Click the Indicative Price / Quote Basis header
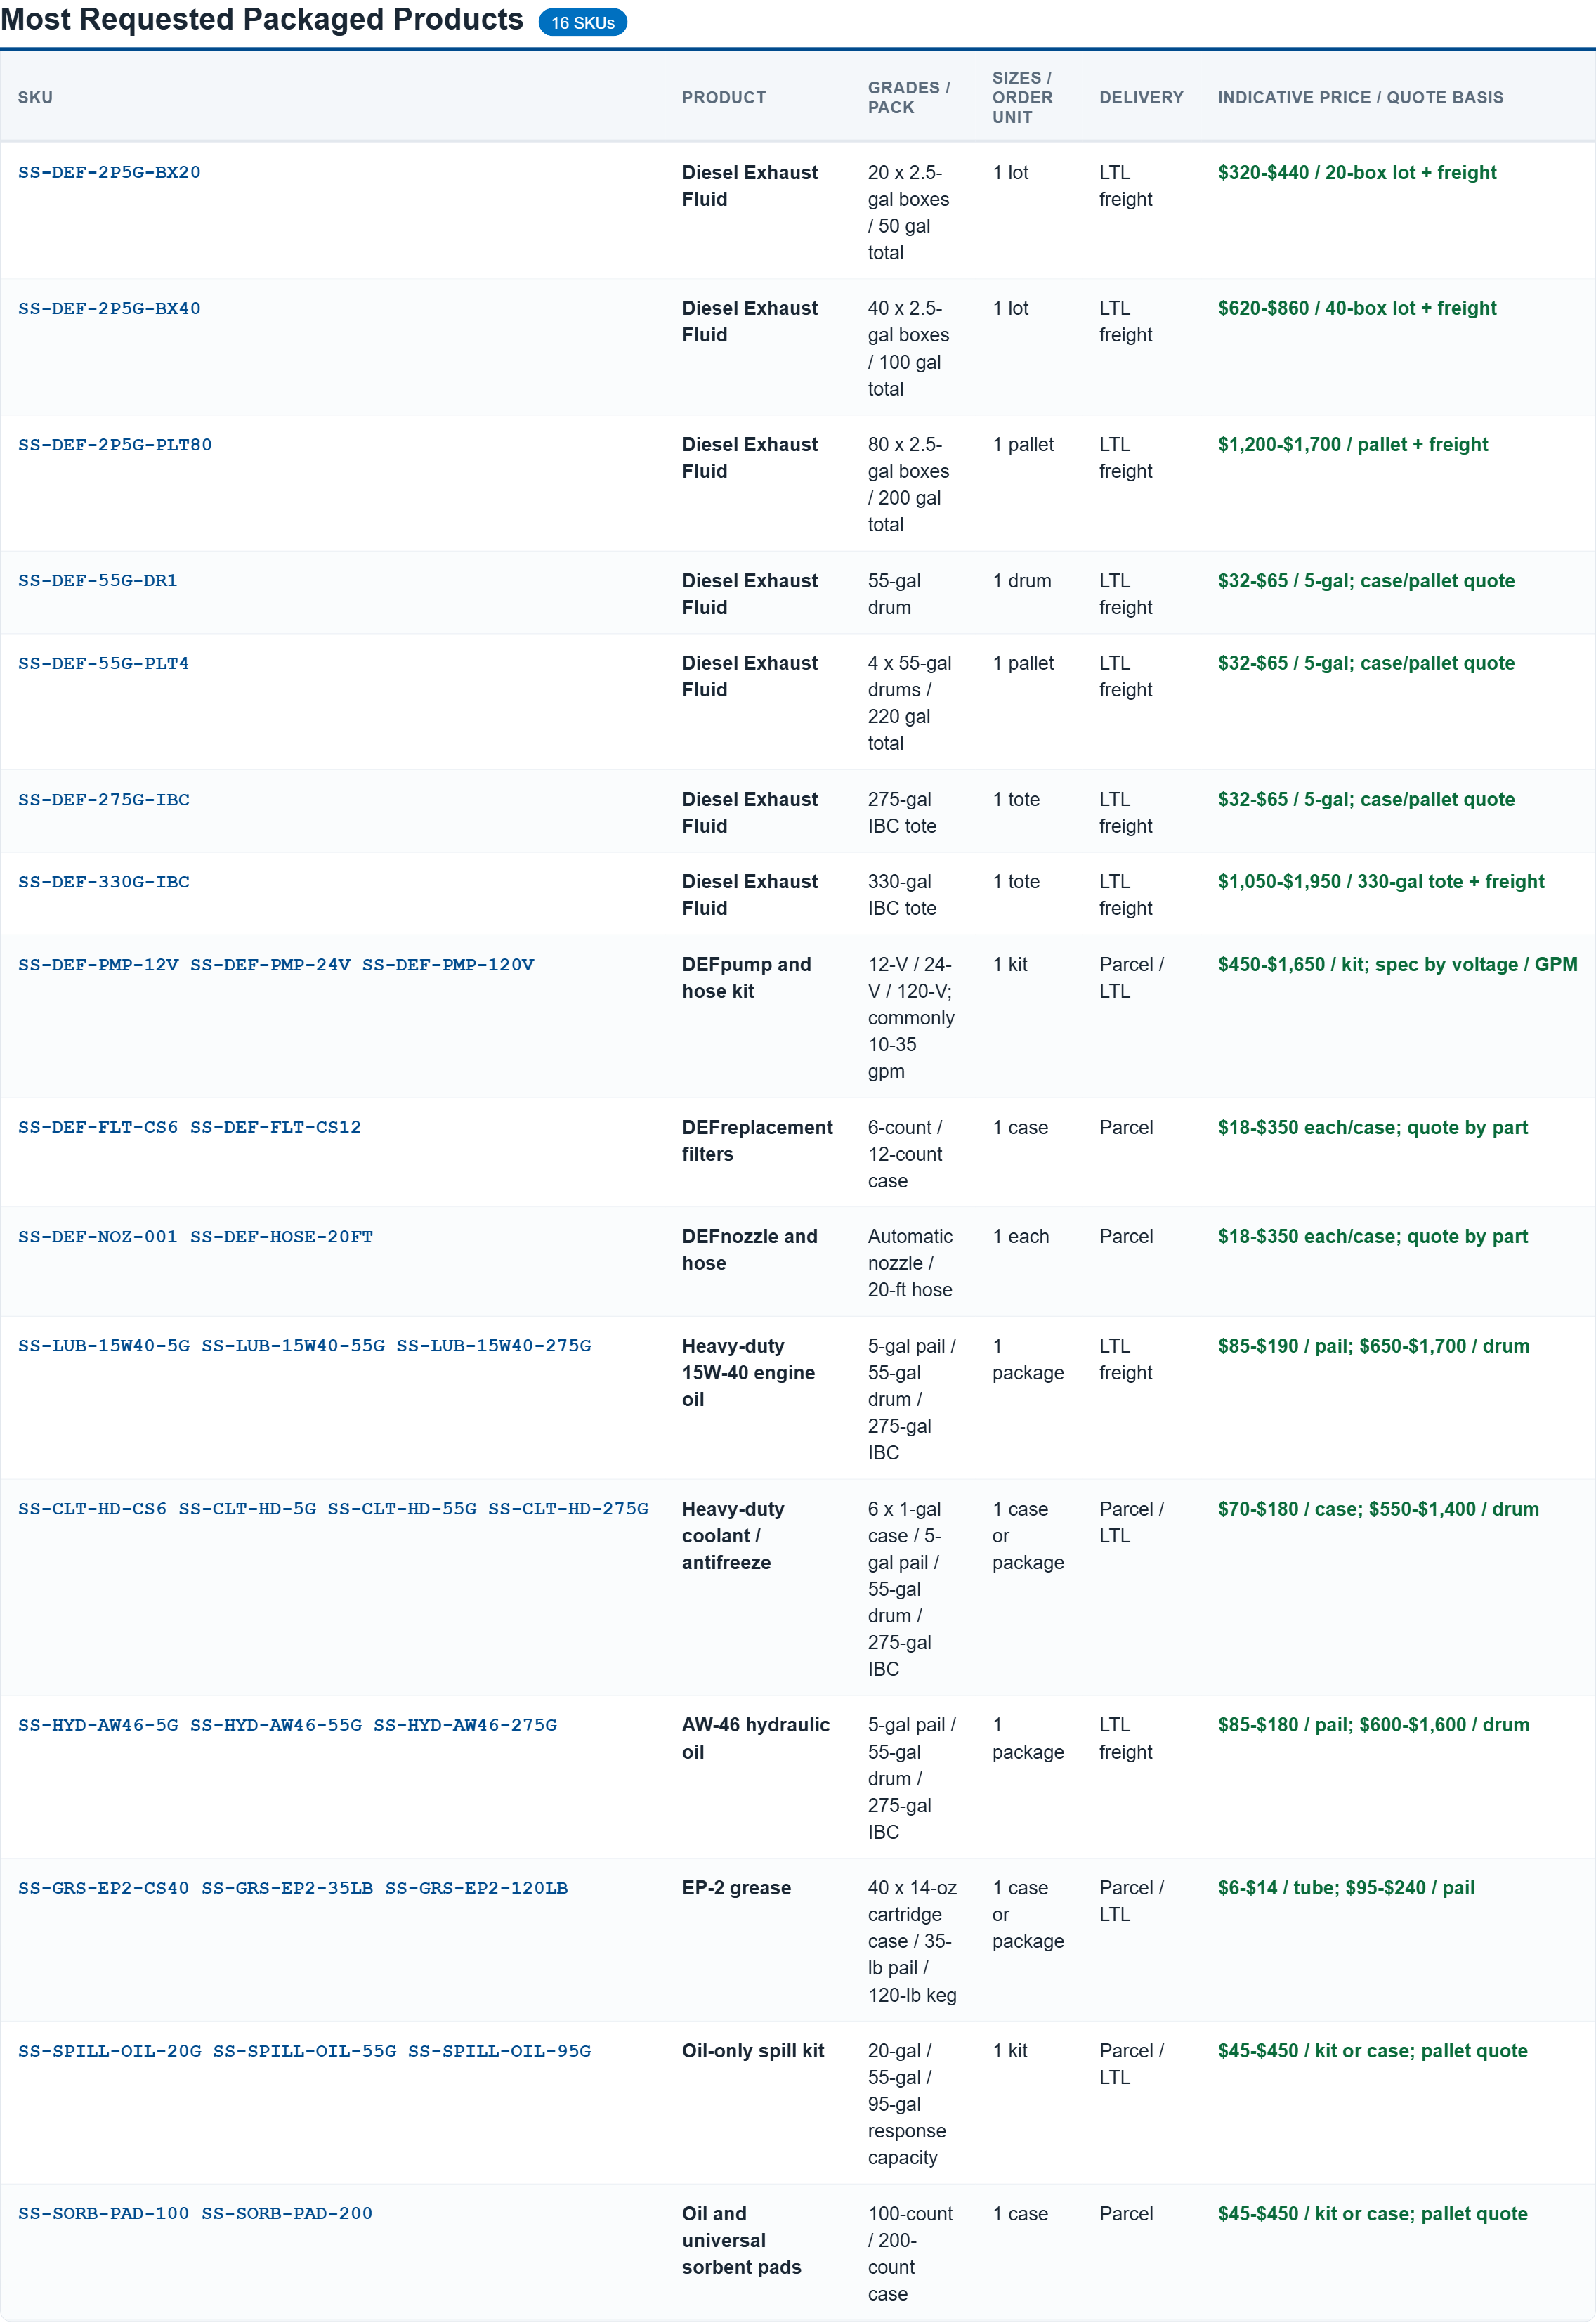Image resolution: width=1596 pixels, height=2323 pixels. coord(1360,97)
